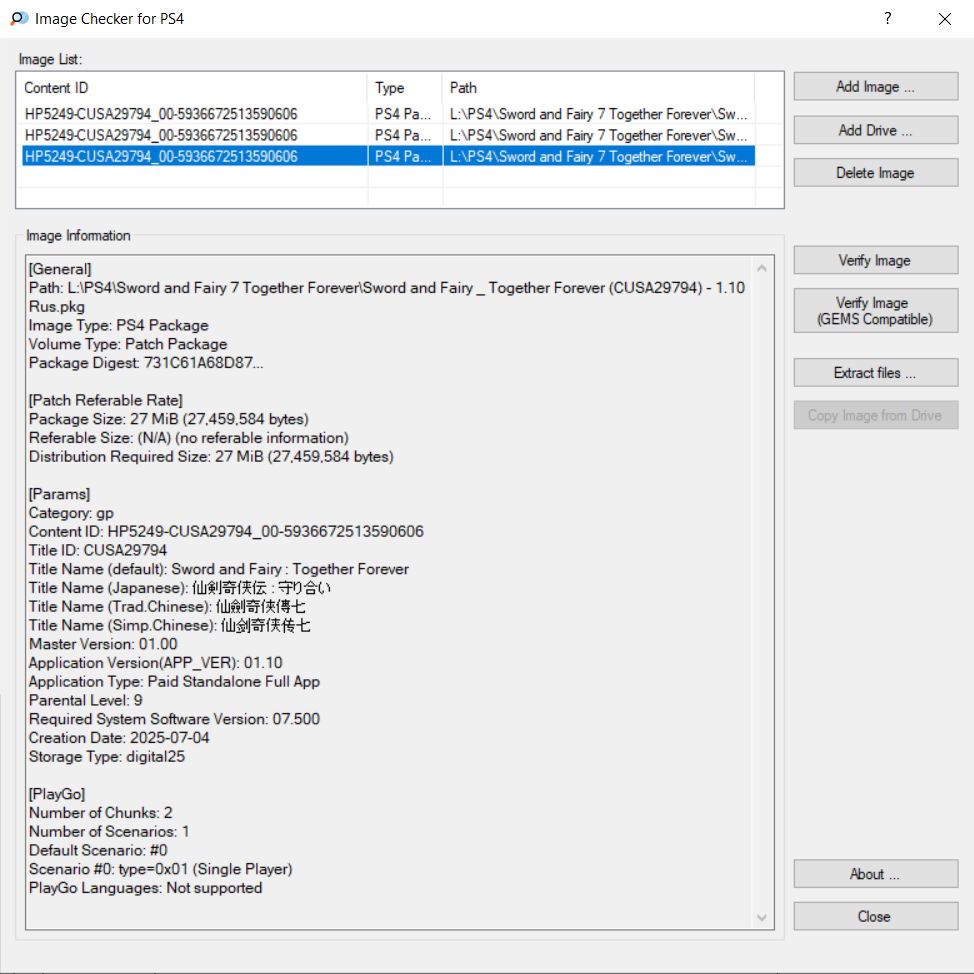Click the Title Name (default) line
Viewport: 974px width, 974px height.
pyautogui.click(x=219, y=569)
